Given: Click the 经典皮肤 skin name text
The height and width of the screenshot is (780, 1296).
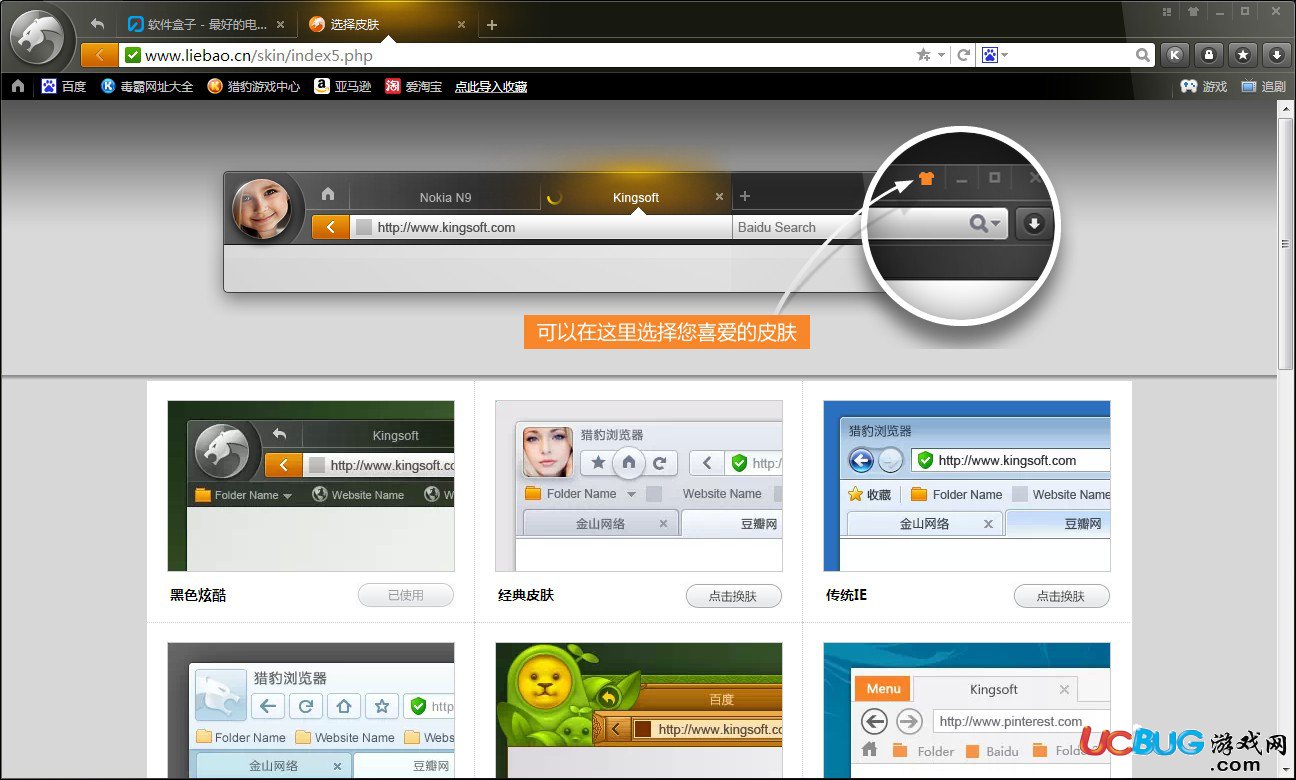Looking at the screenshot, I should (x=526, y=595).
